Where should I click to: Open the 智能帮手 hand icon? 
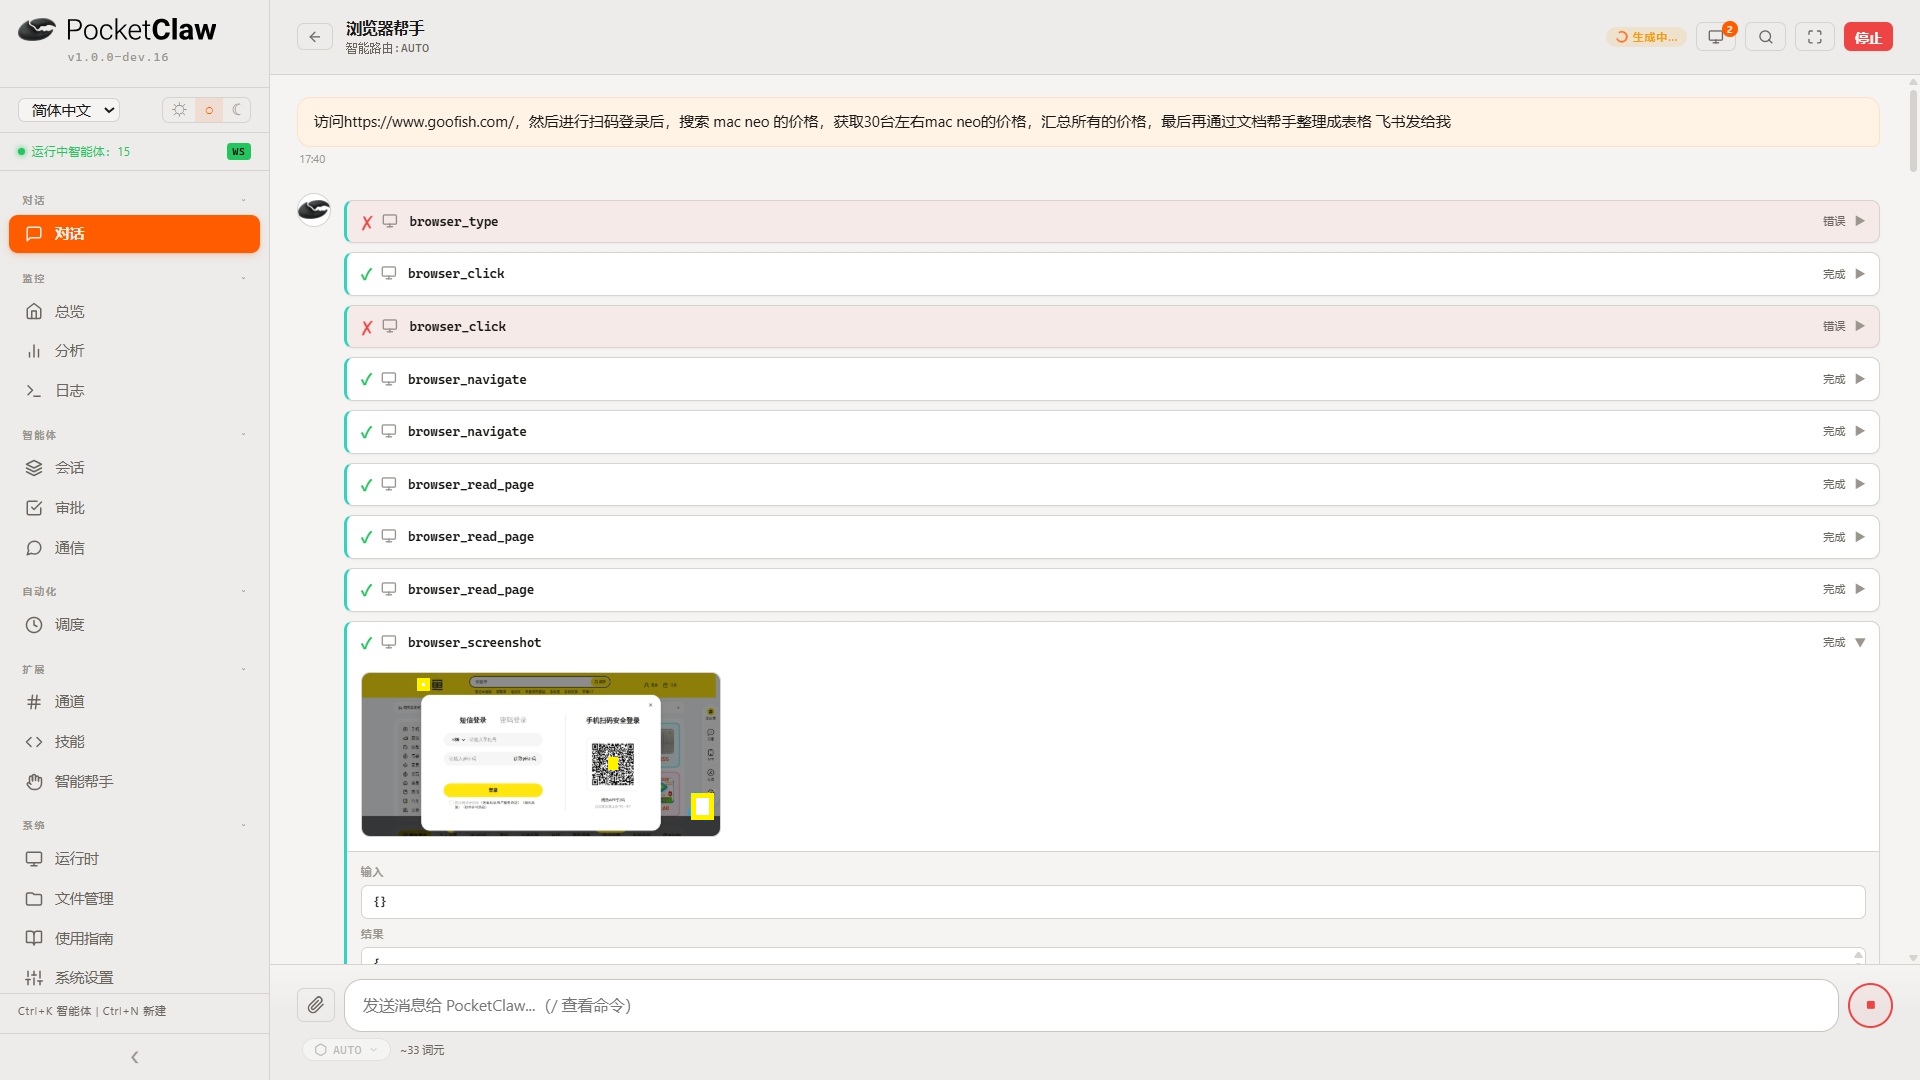[x=34, y=782]
